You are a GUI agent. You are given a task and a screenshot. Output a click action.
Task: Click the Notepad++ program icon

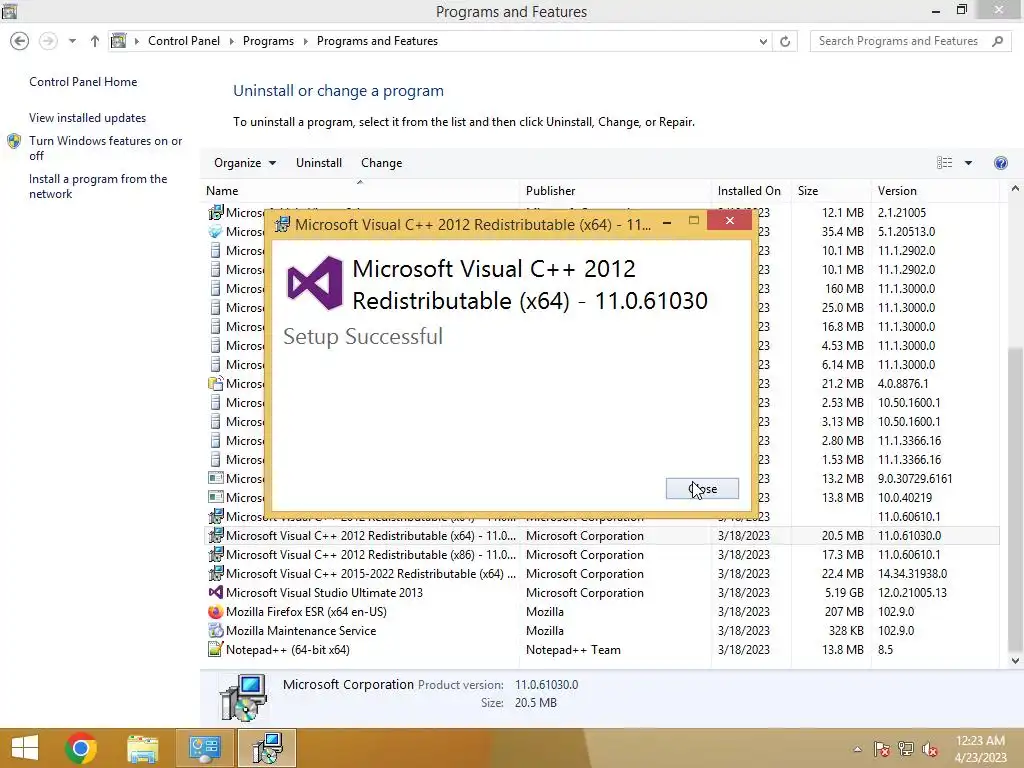tap(216, 650)
